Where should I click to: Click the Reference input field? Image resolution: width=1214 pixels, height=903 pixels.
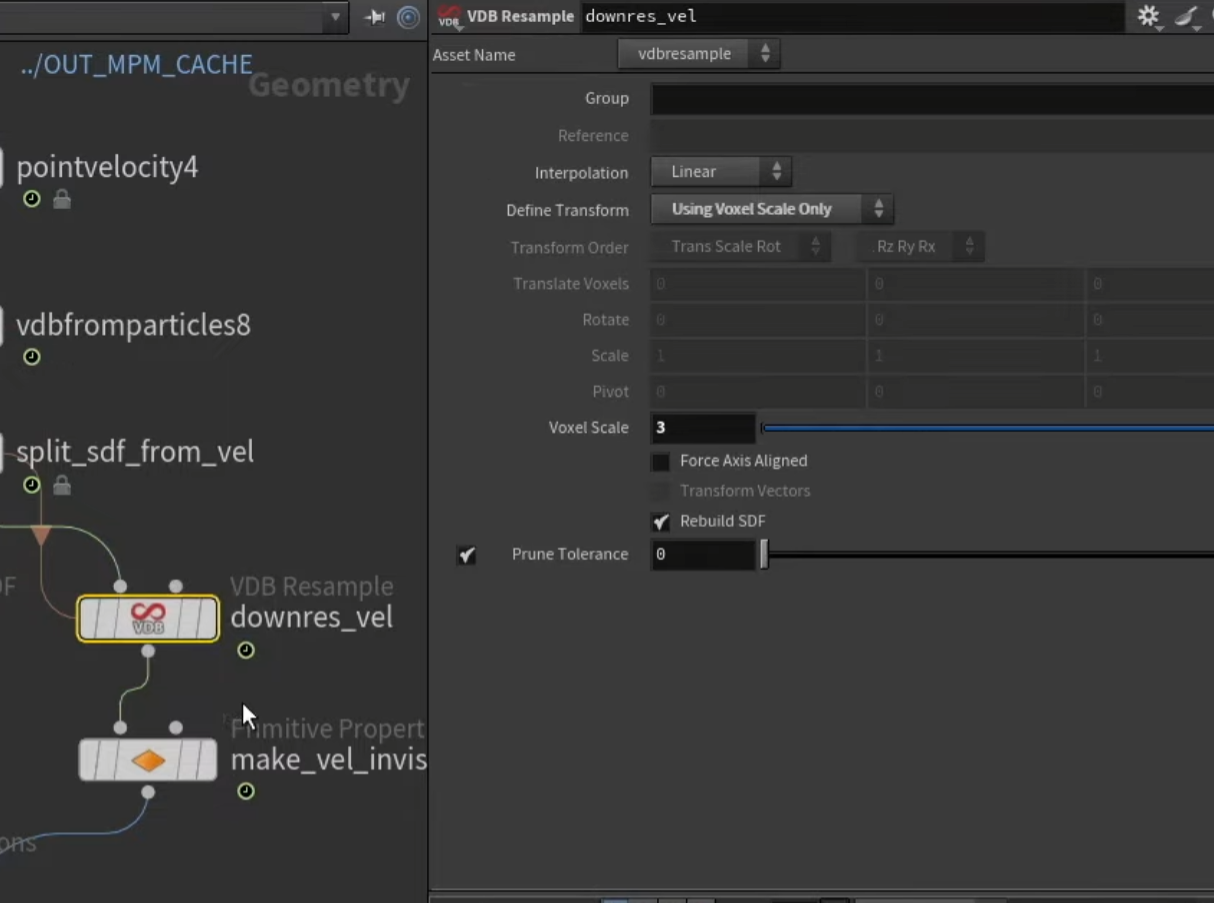pos(932,136)
